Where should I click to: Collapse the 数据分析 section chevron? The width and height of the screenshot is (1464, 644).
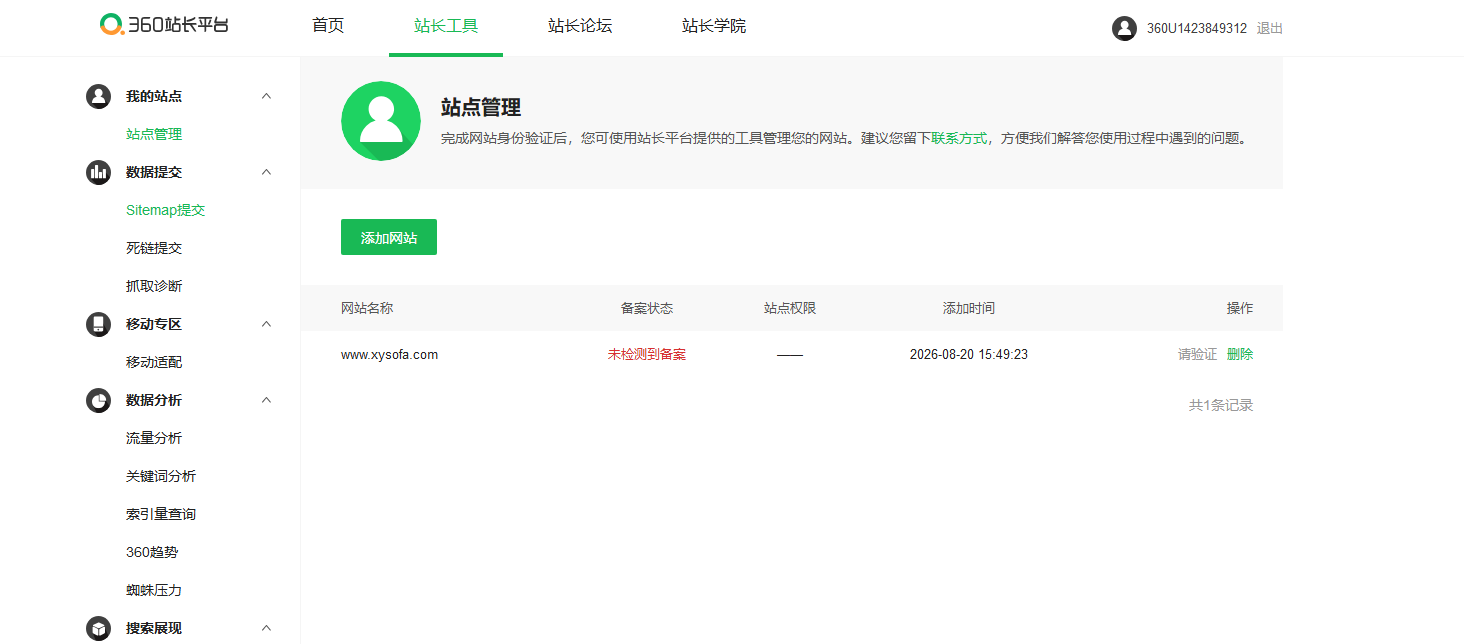click(x=266, y=400)
